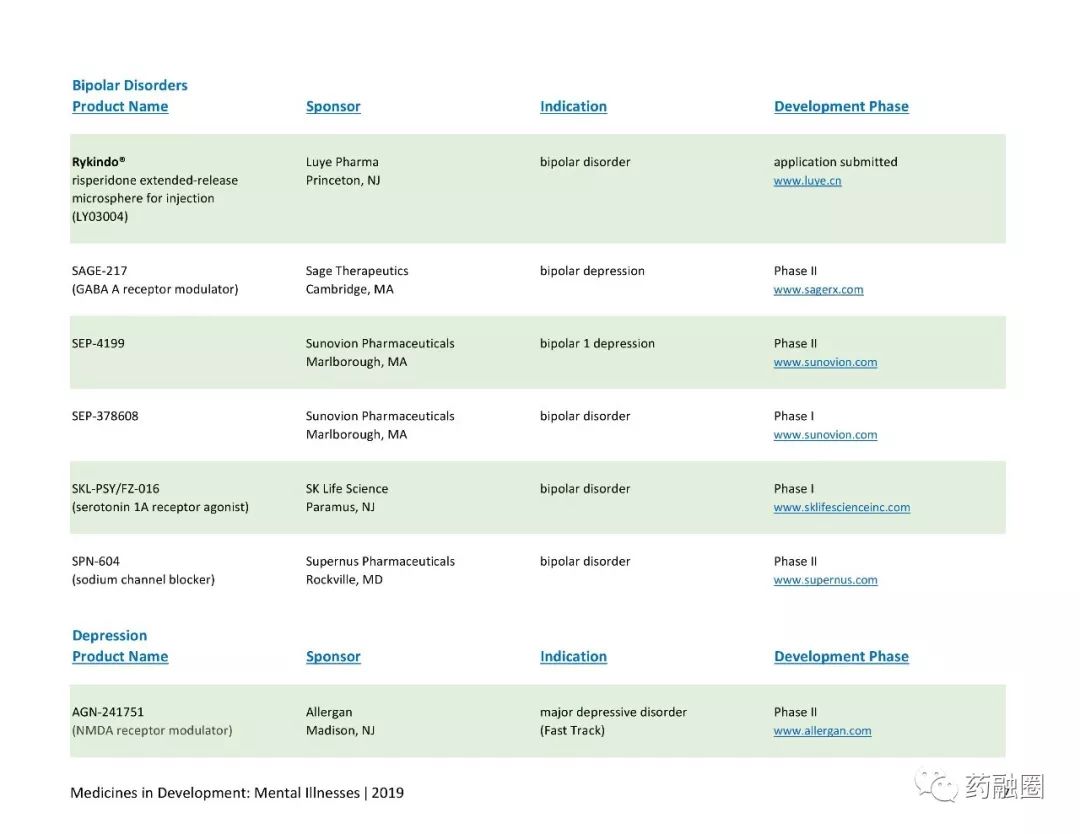Click Development Phase header under Depression

[x=841, y=657]
